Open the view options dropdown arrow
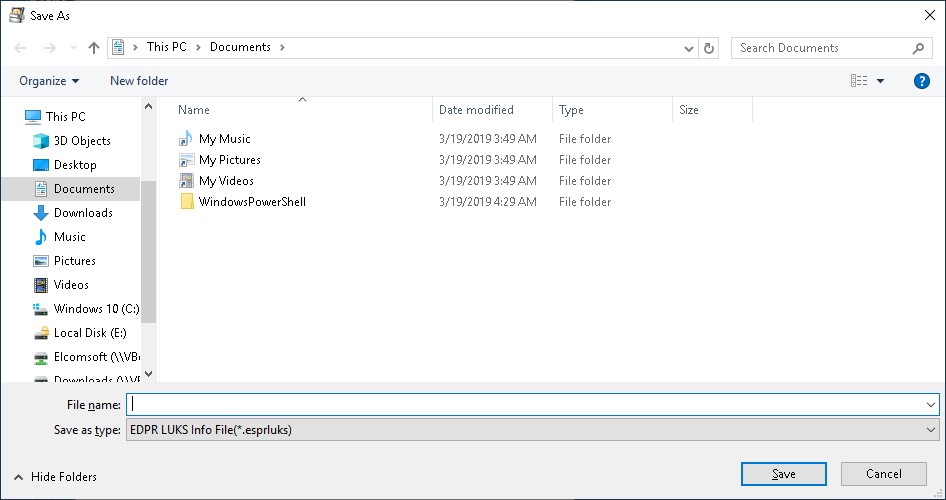The image size is (946, 500). click(880, 81)
